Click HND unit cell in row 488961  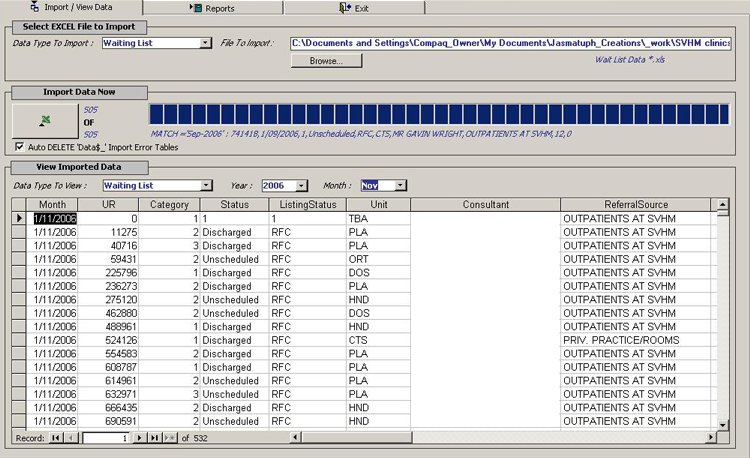(x=379, y=327)
